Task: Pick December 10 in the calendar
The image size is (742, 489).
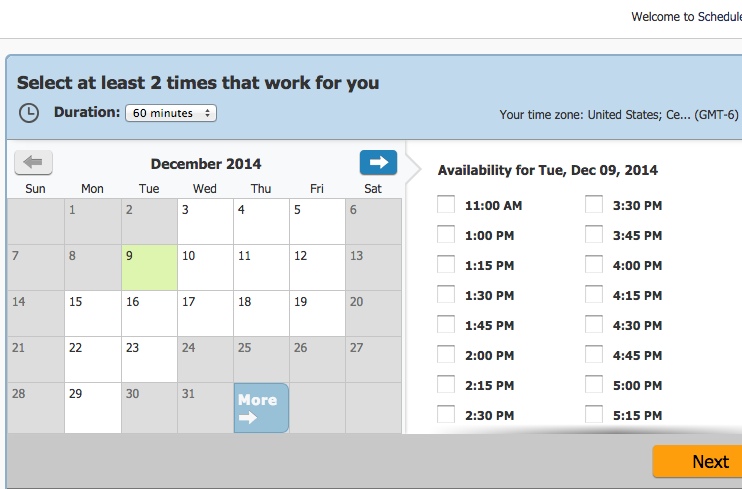Action: pos(205,267)
